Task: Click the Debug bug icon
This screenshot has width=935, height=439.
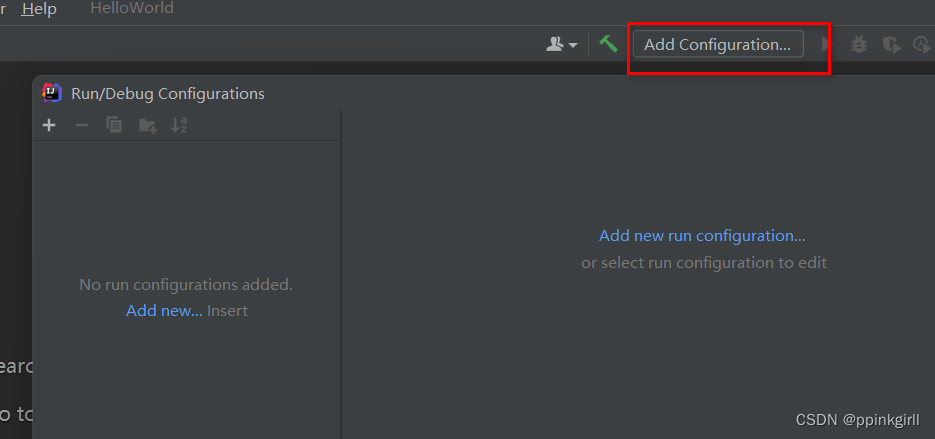Action: coord(859,44)
